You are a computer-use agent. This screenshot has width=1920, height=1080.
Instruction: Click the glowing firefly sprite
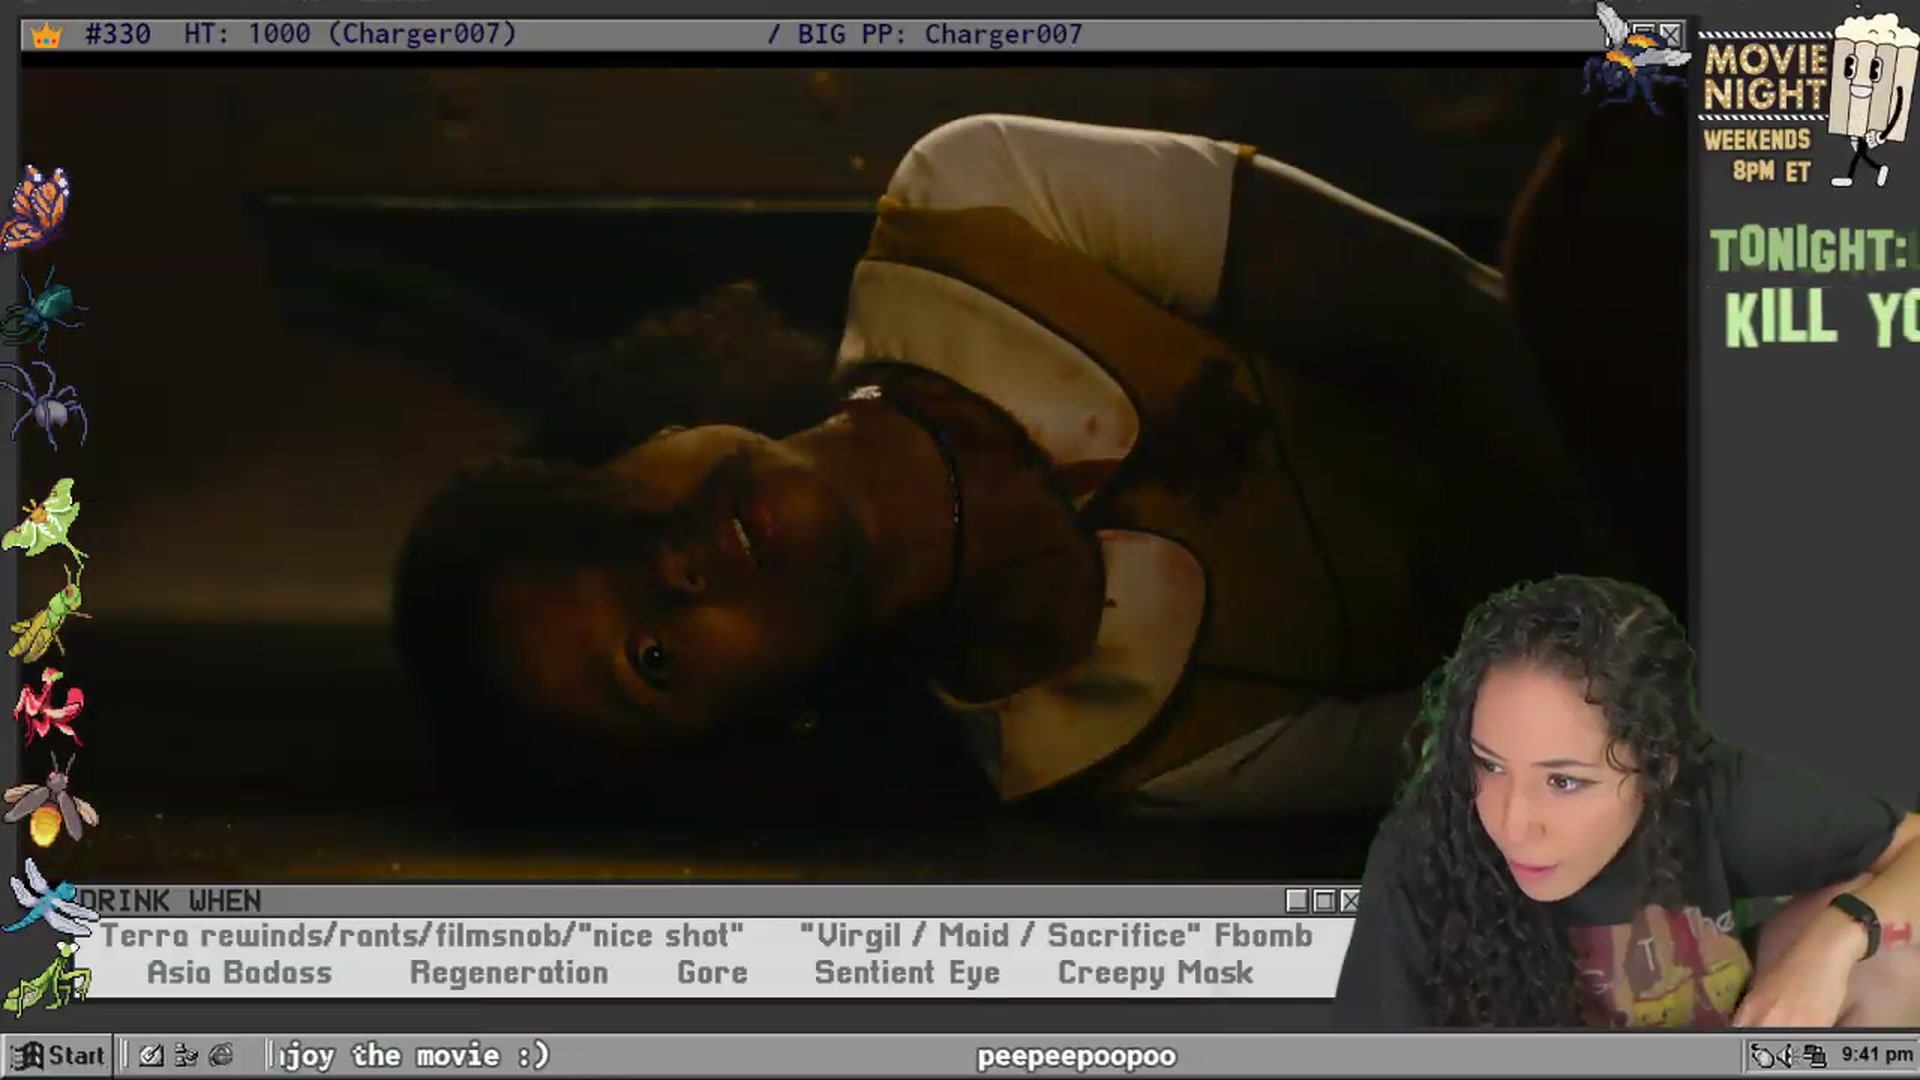tap(50, 801)
